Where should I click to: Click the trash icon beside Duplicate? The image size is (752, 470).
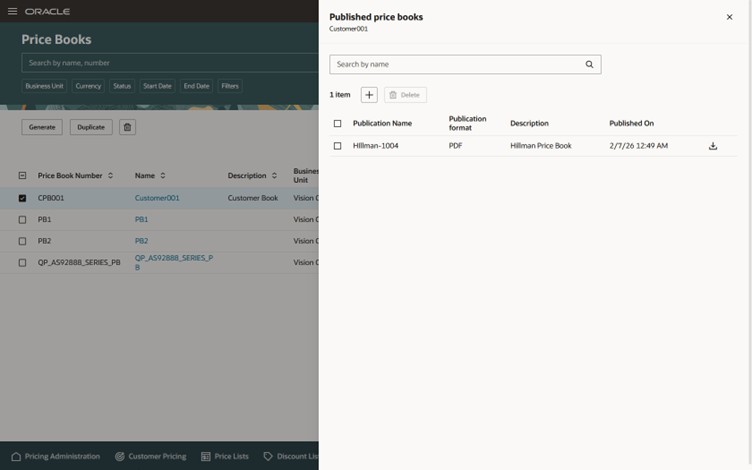point(127,127)
